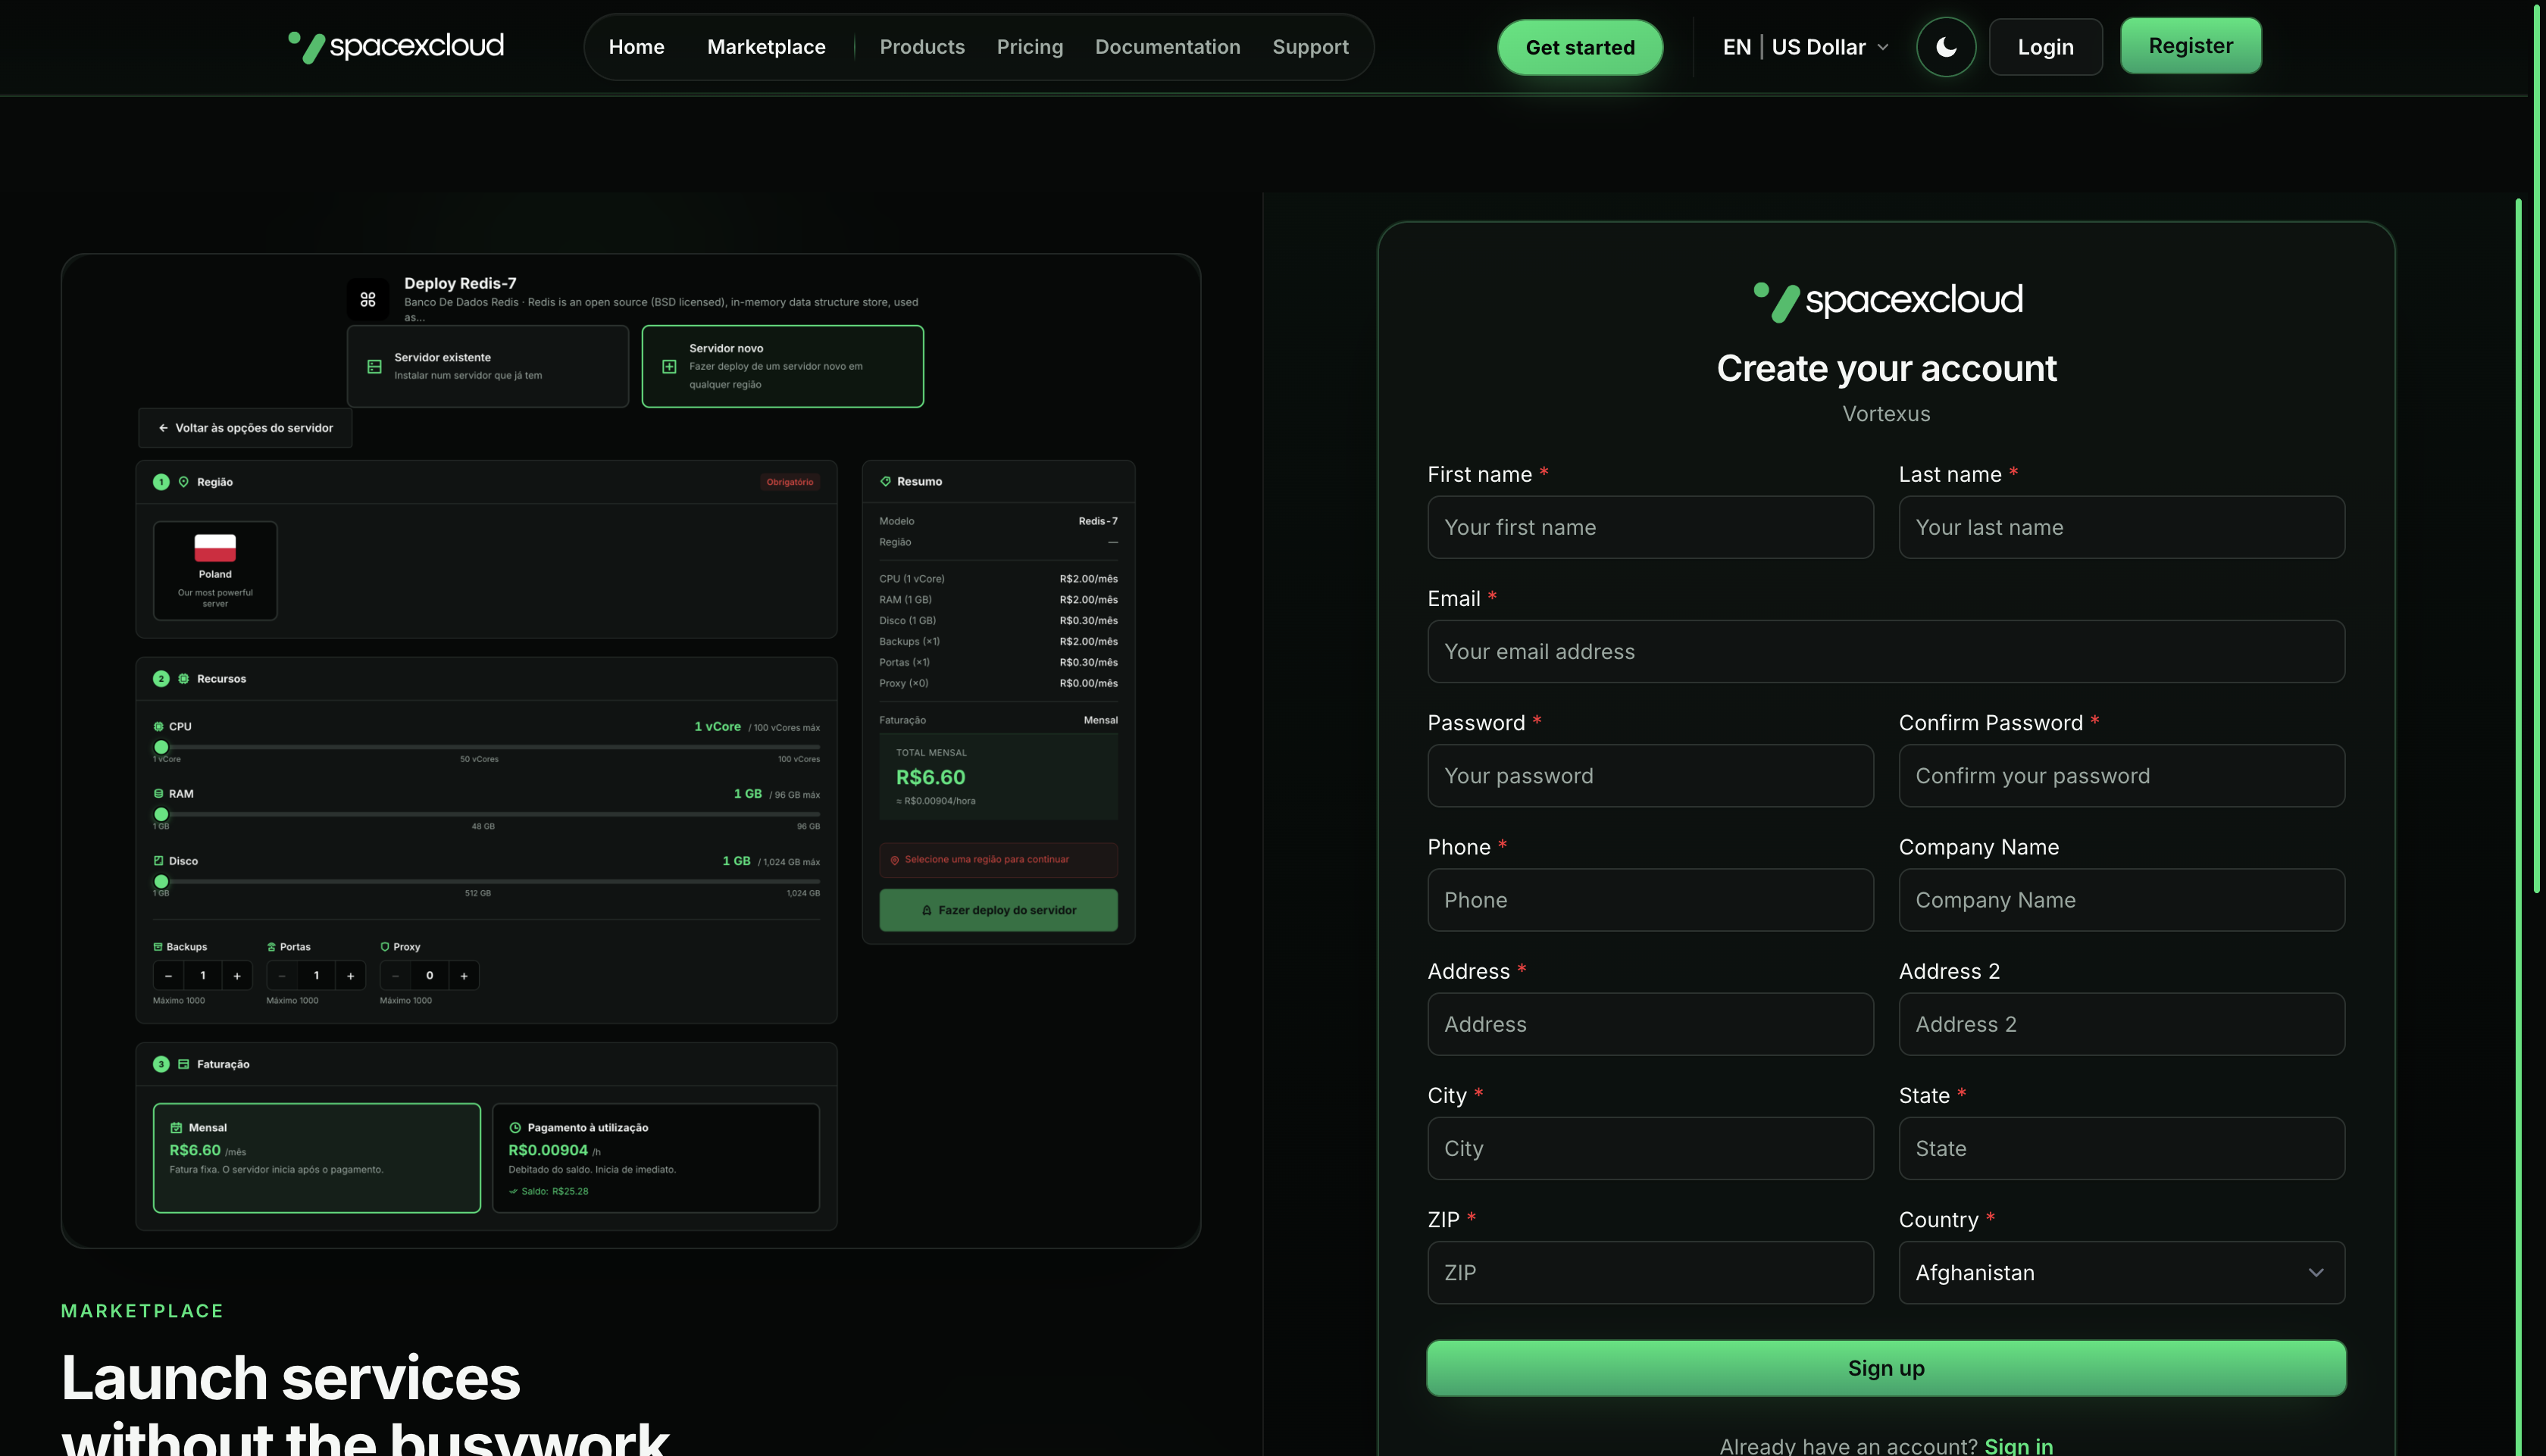Screen dimensions: 2546x1456
Task: Open the Marketplace nav item
Action: (767, 47)
